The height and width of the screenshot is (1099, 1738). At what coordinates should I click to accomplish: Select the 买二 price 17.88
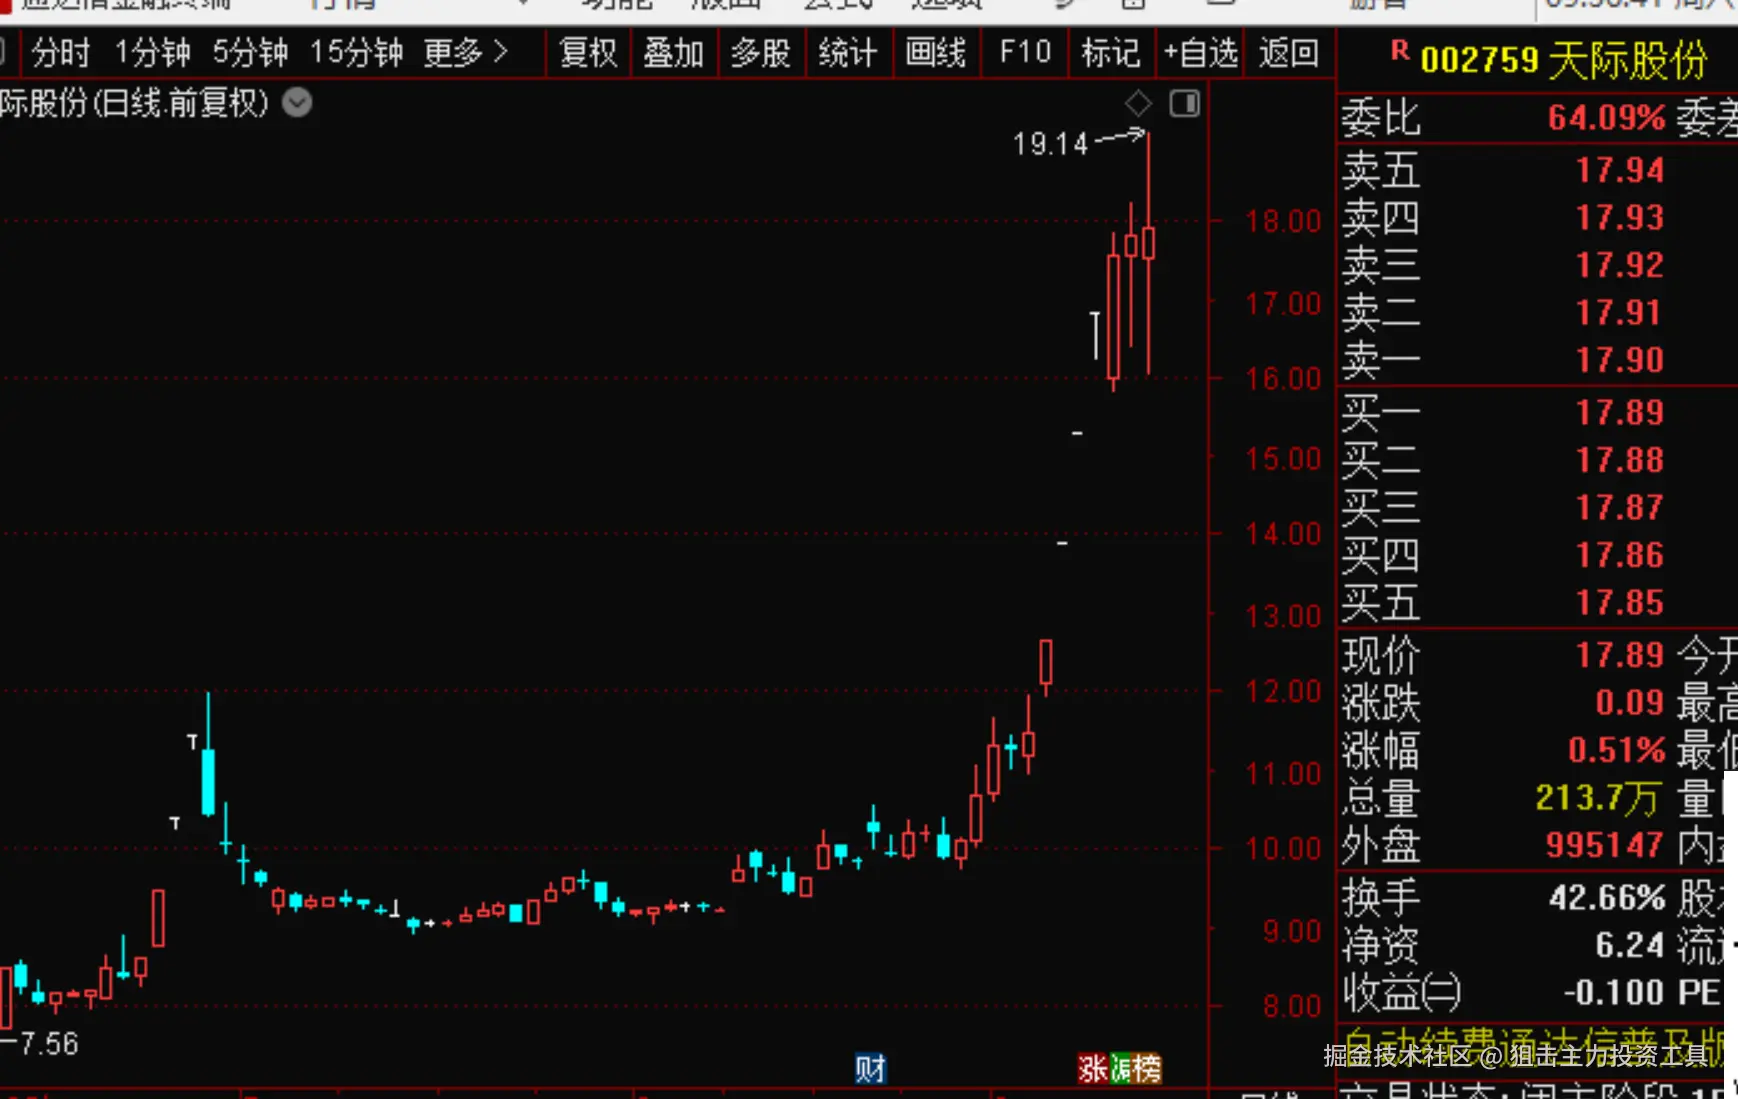(1620, 460)
